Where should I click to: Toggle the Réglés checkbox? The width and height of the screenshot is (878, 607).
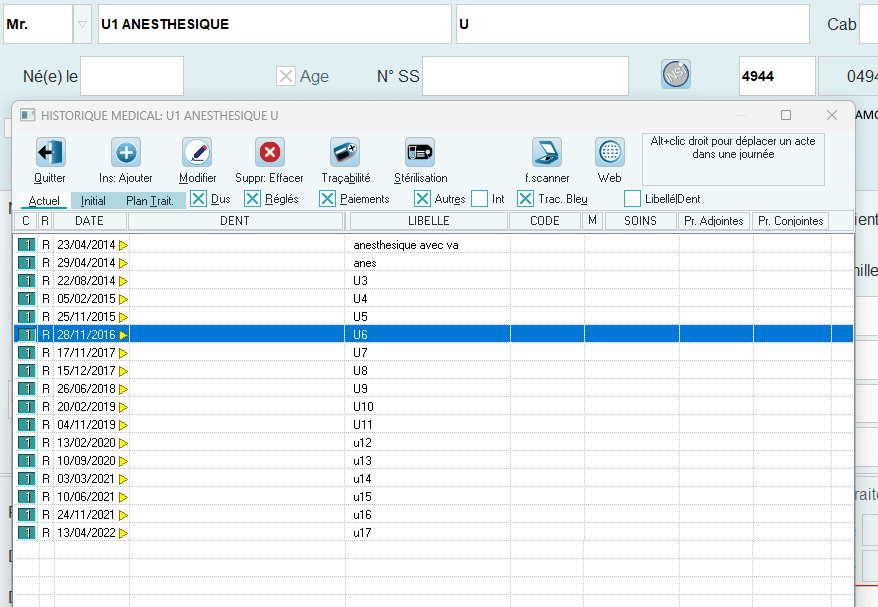(x=252, y=199)
